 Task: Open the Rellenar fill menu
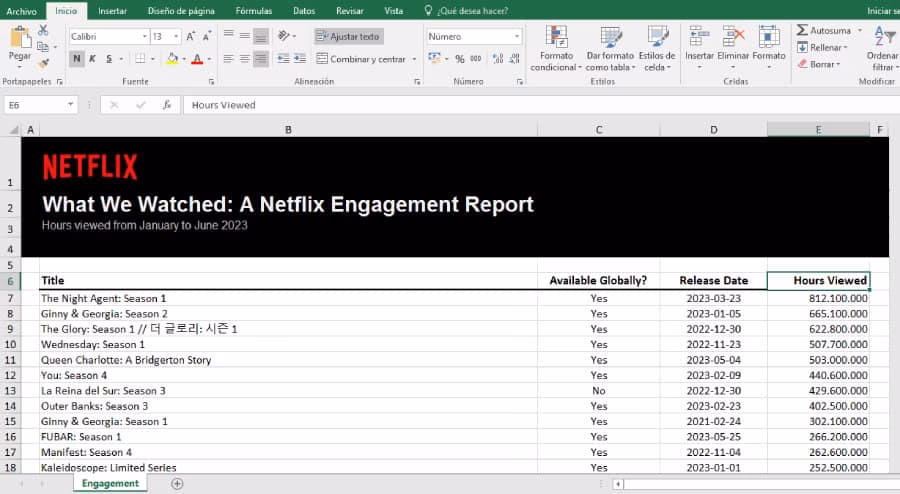click(x=823, y=47)
